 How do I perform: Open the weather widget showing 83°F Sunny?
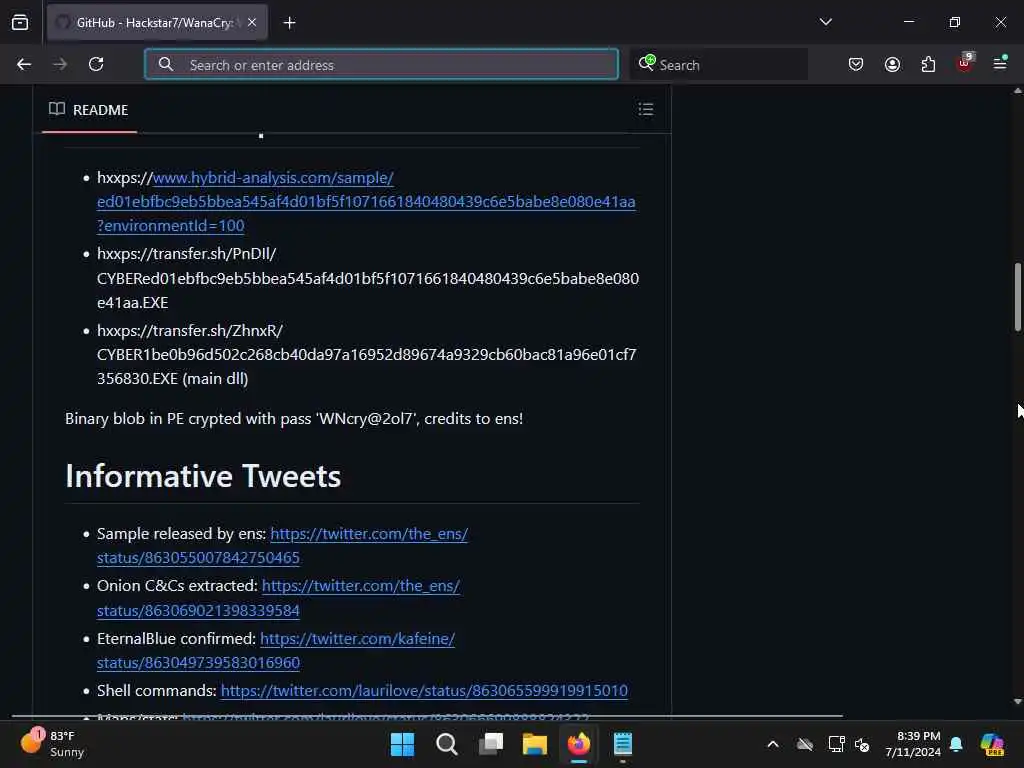click(x=54, y=743)
